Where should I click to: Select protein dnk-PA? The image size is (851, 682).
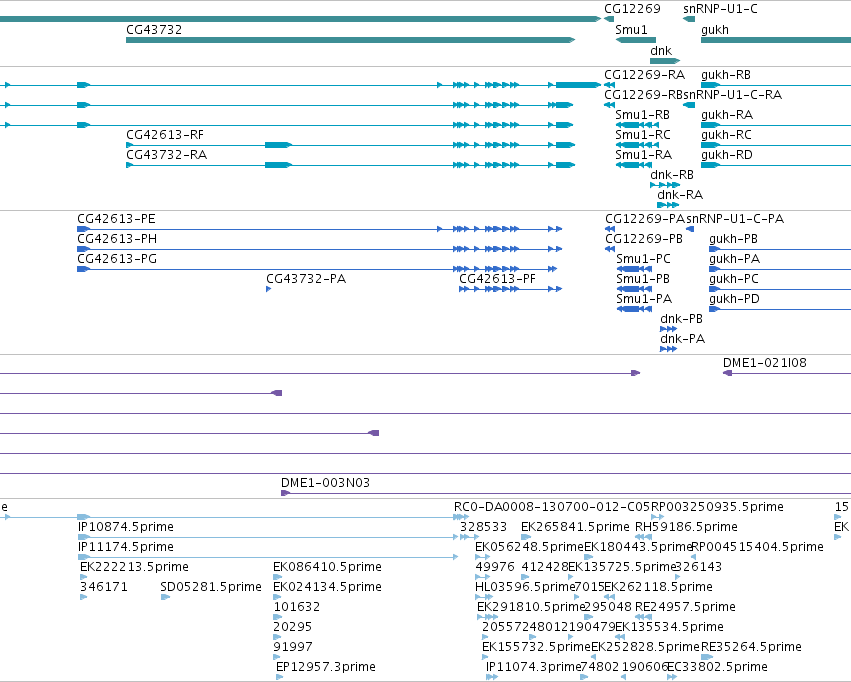coord(669,349)
